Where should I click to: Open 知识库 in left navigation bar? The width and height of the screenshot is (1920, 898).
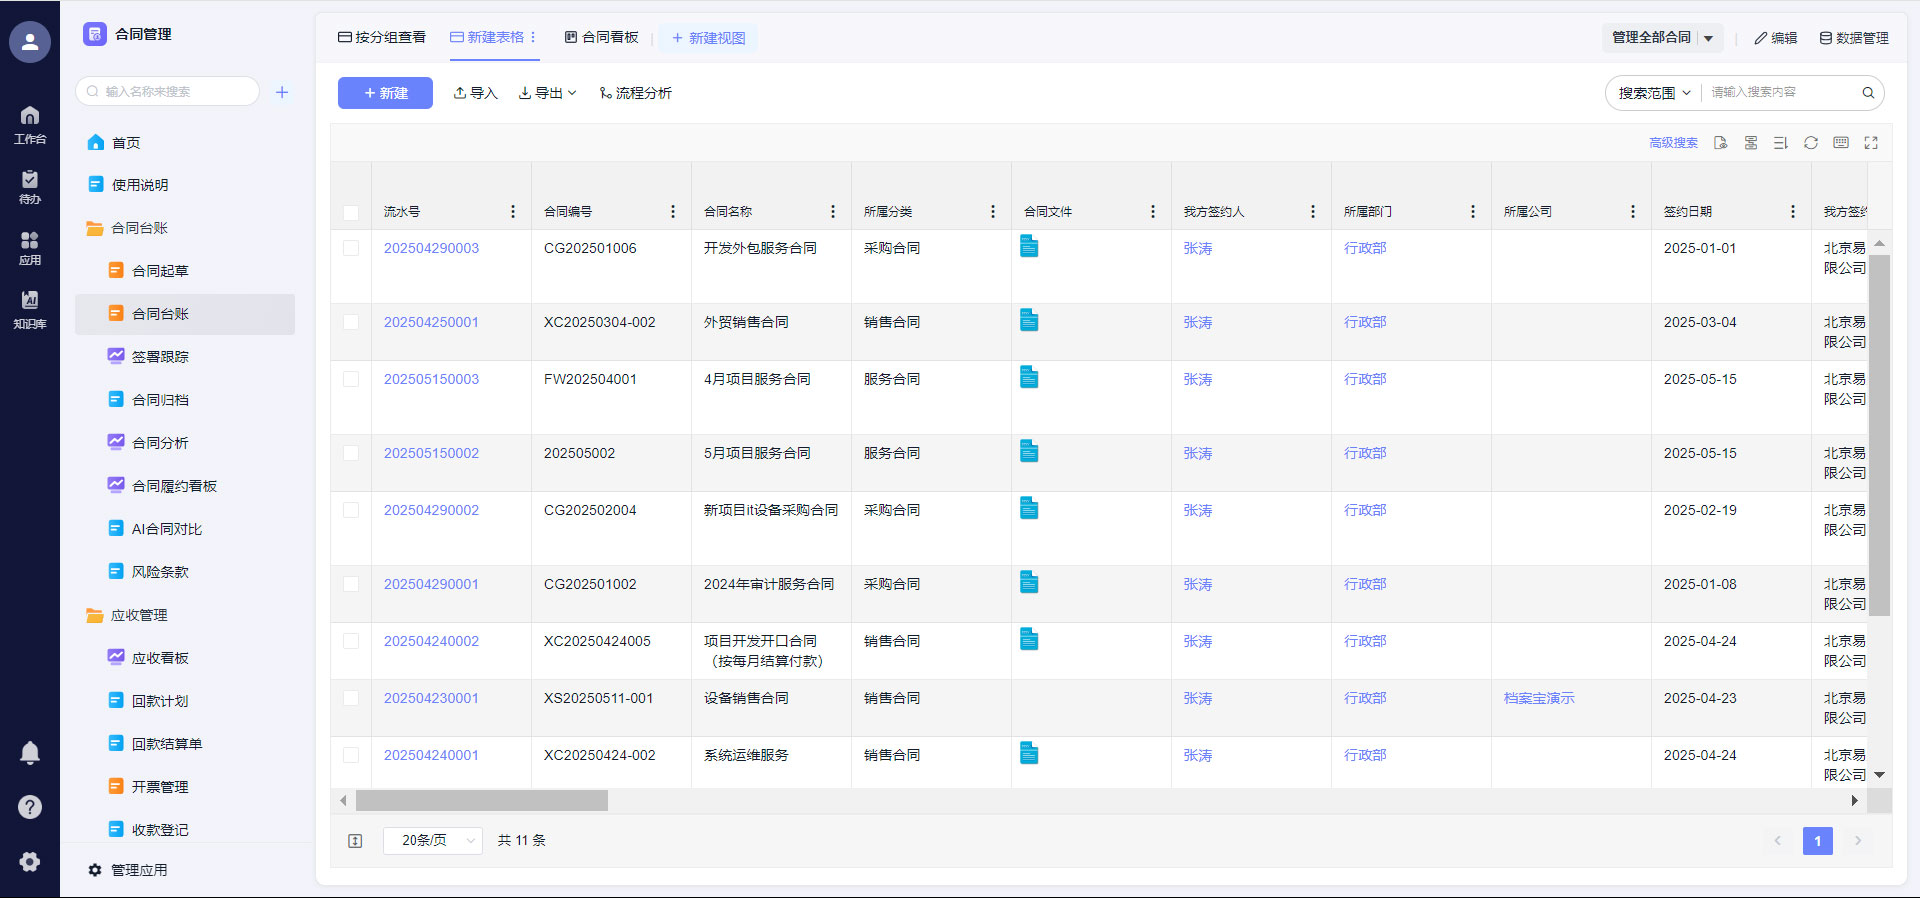pyautogui.click(x=30, y=309)
